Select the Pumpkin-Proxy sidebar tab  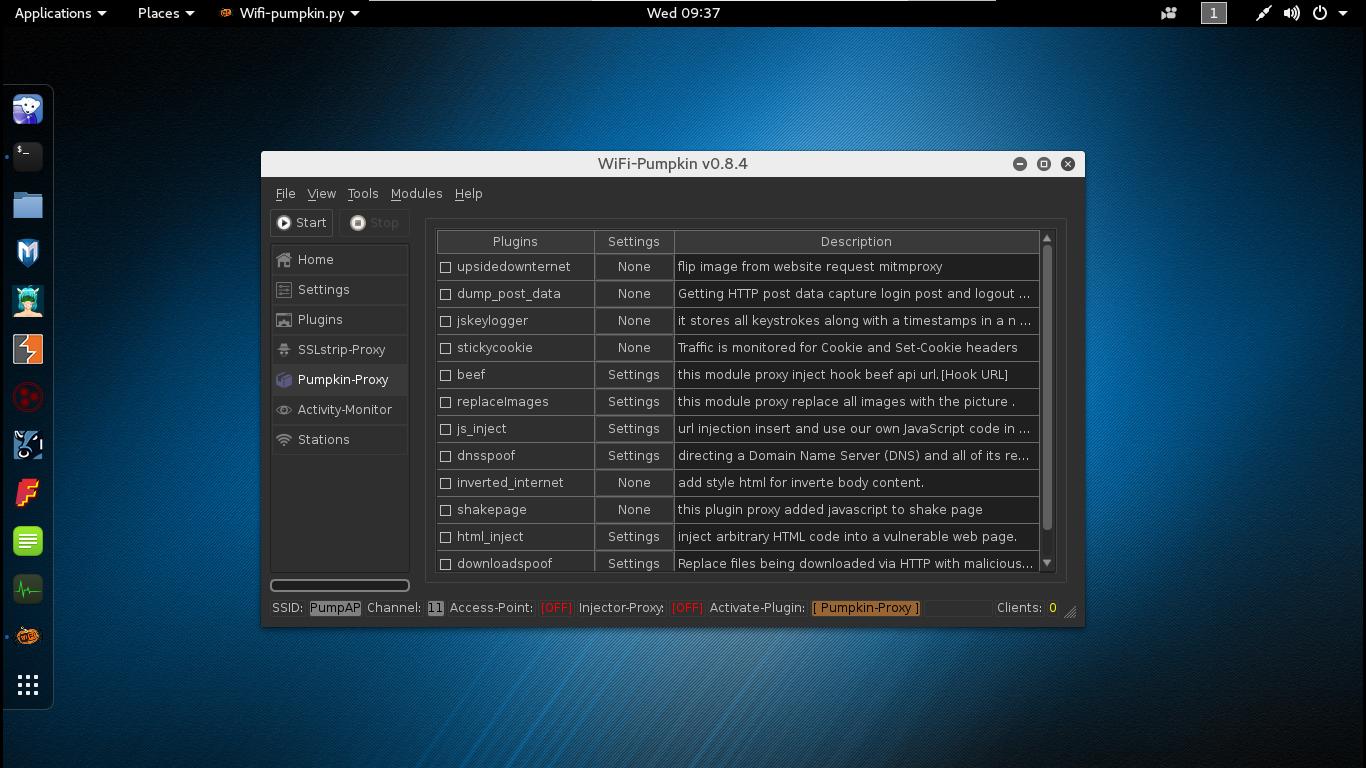coord(340,380)
